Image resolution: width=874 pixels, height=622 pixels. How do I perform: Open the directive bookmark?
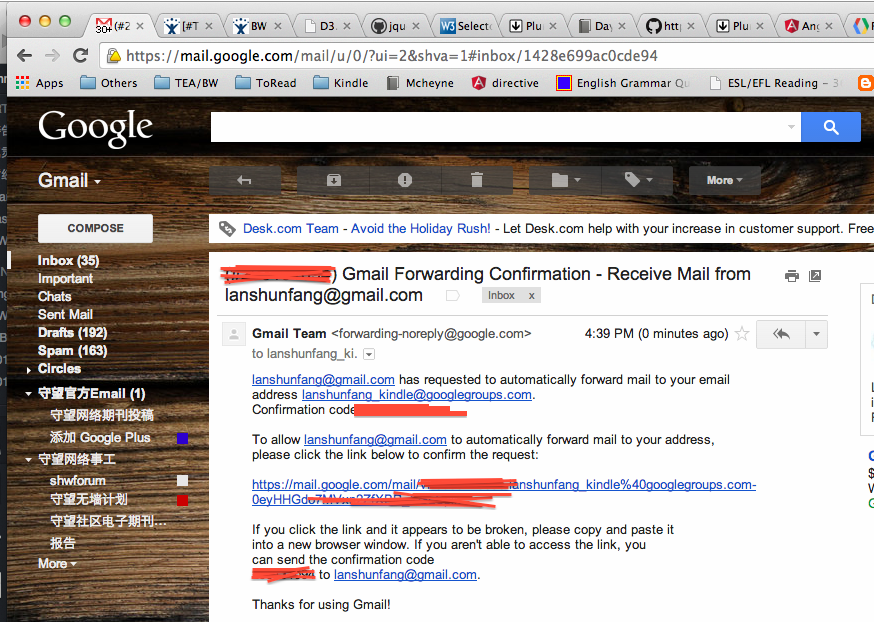click(x=506, y=83)
